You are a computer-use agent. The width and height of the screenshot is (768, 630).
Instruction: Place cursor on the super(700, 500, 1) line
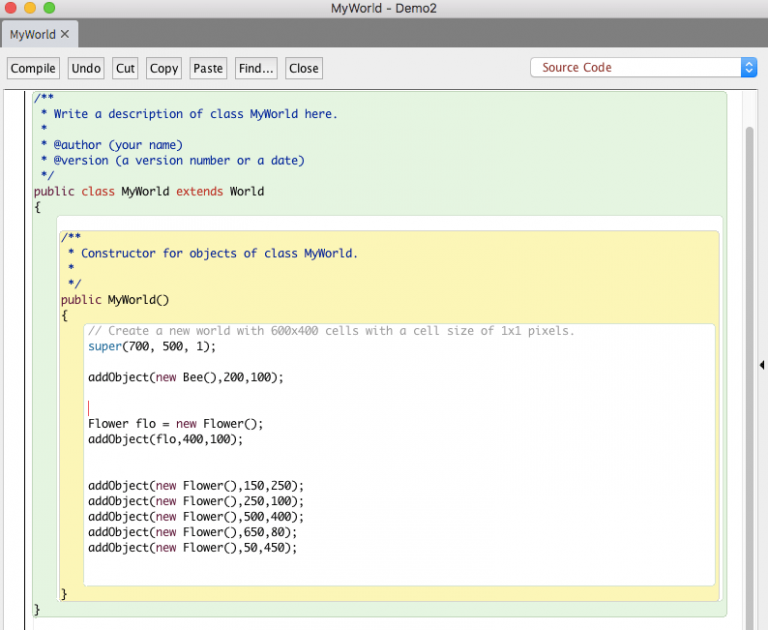click(152, 346)
